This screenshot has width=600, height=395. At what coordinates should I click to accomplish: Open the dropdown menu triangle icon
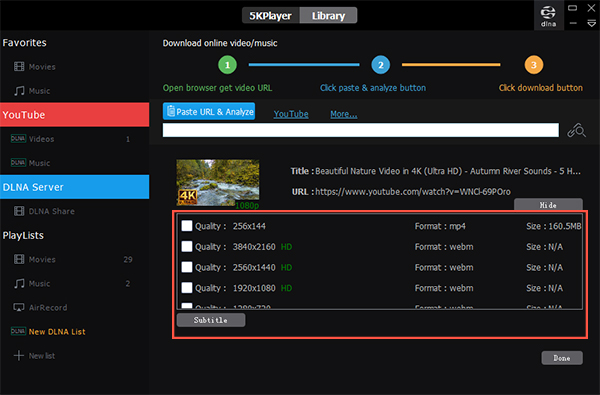[591, 24]
